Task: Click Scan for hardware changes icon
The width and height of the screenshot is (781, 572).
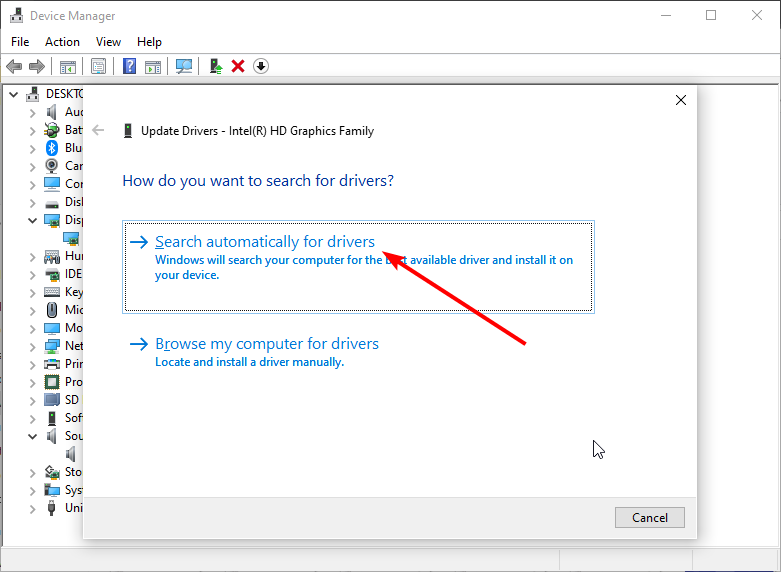Action: click(184, 66)
